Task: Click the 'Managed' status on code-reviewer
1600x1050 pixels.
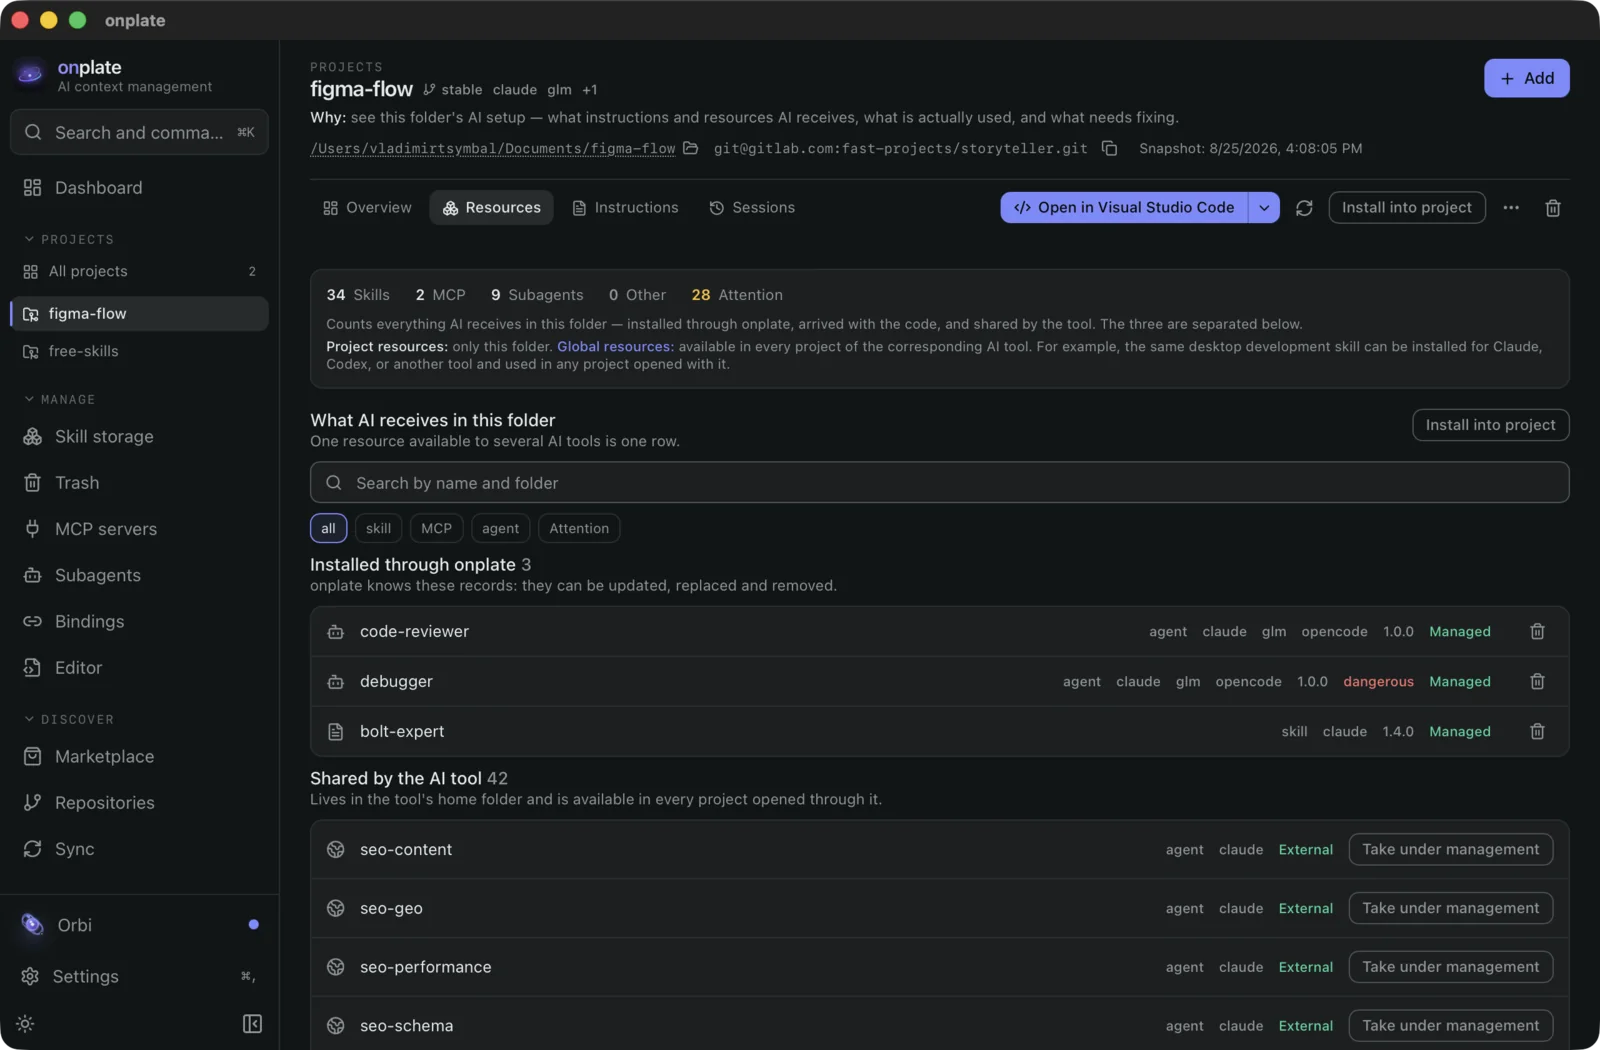Action: coord(1460,632)
